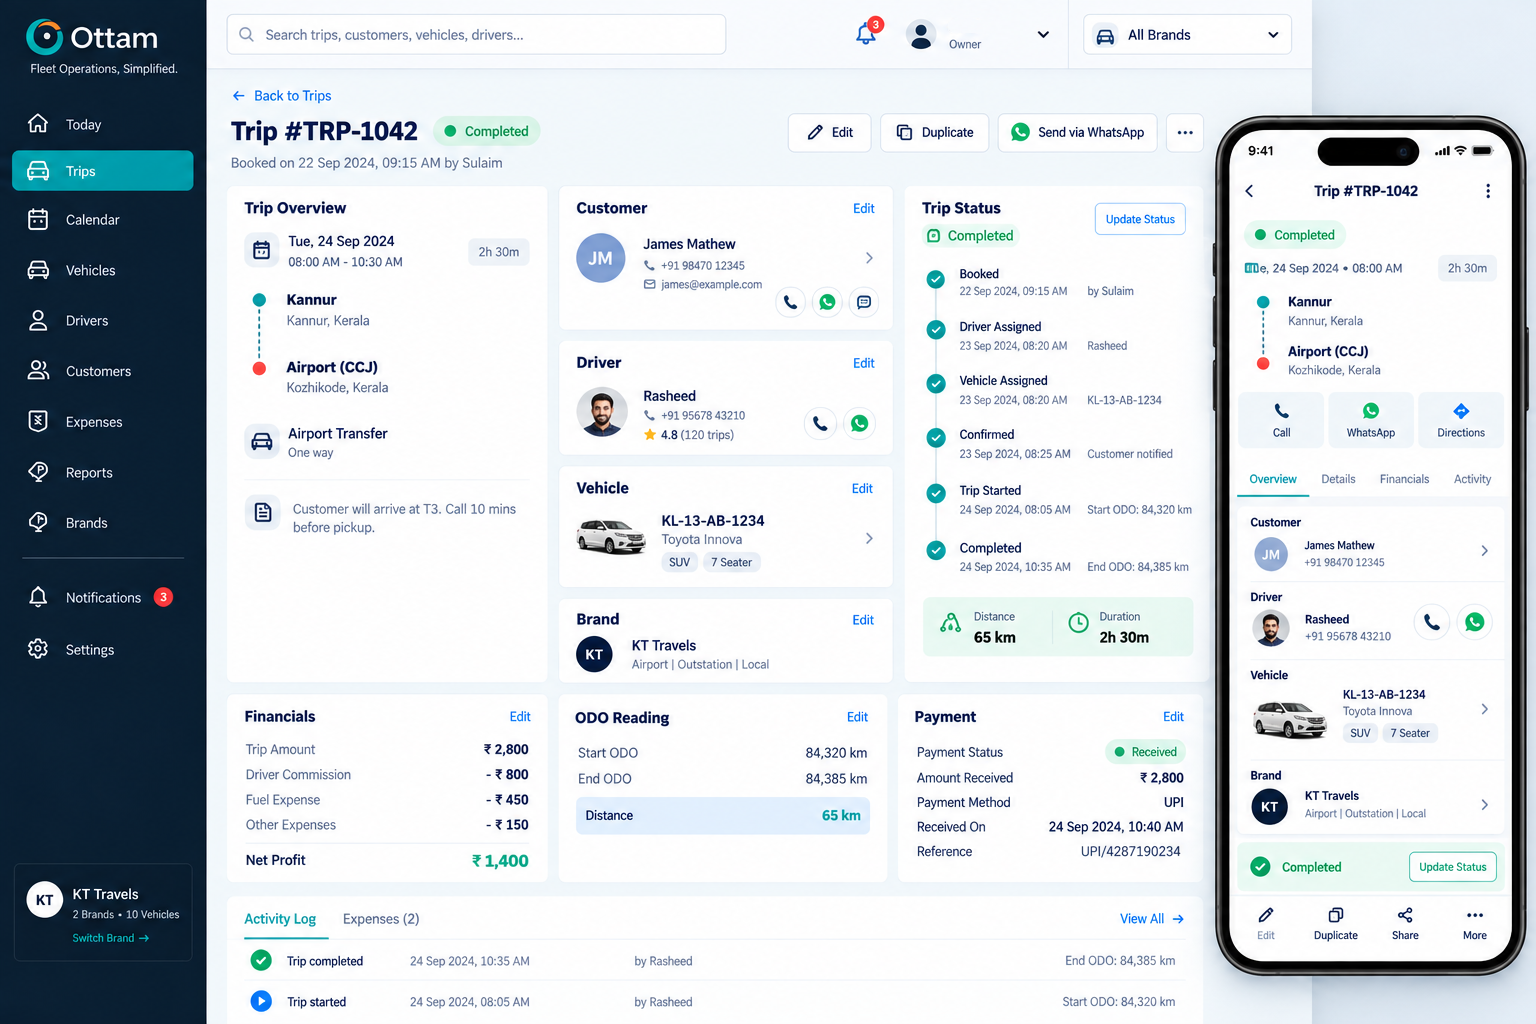Switch to the Expenses (2) tab
Image resolution: width=1536 pixels, height=1024 pixels.
click(x=381, y=919)
